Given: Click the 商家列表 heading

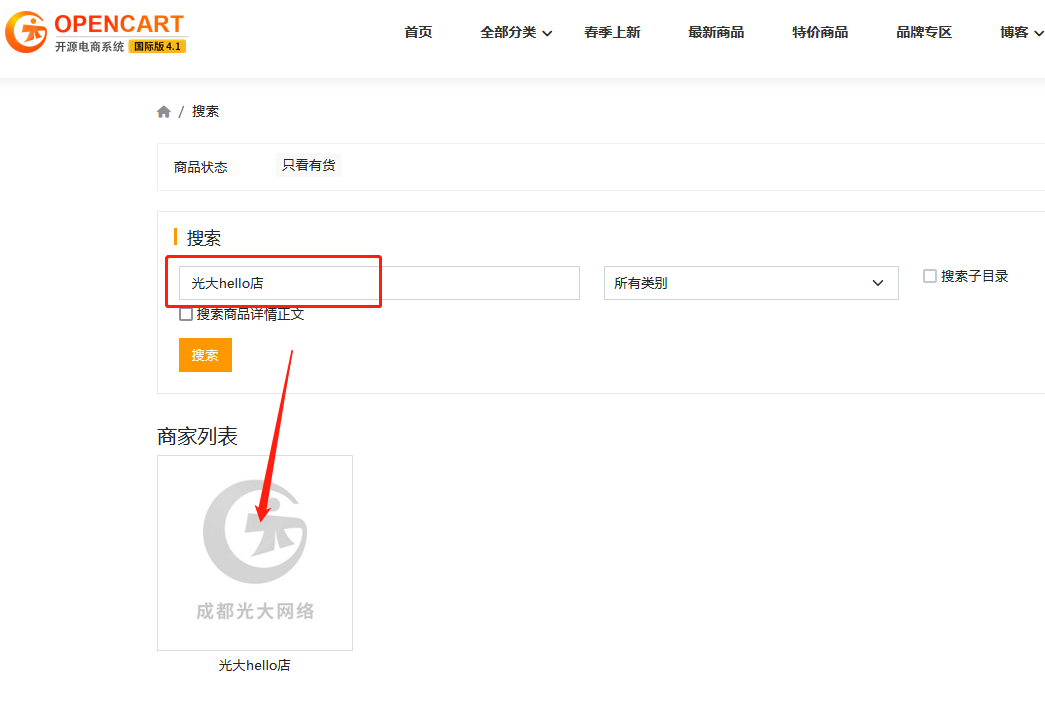Looking at the screenshot, I should point(197,436).
